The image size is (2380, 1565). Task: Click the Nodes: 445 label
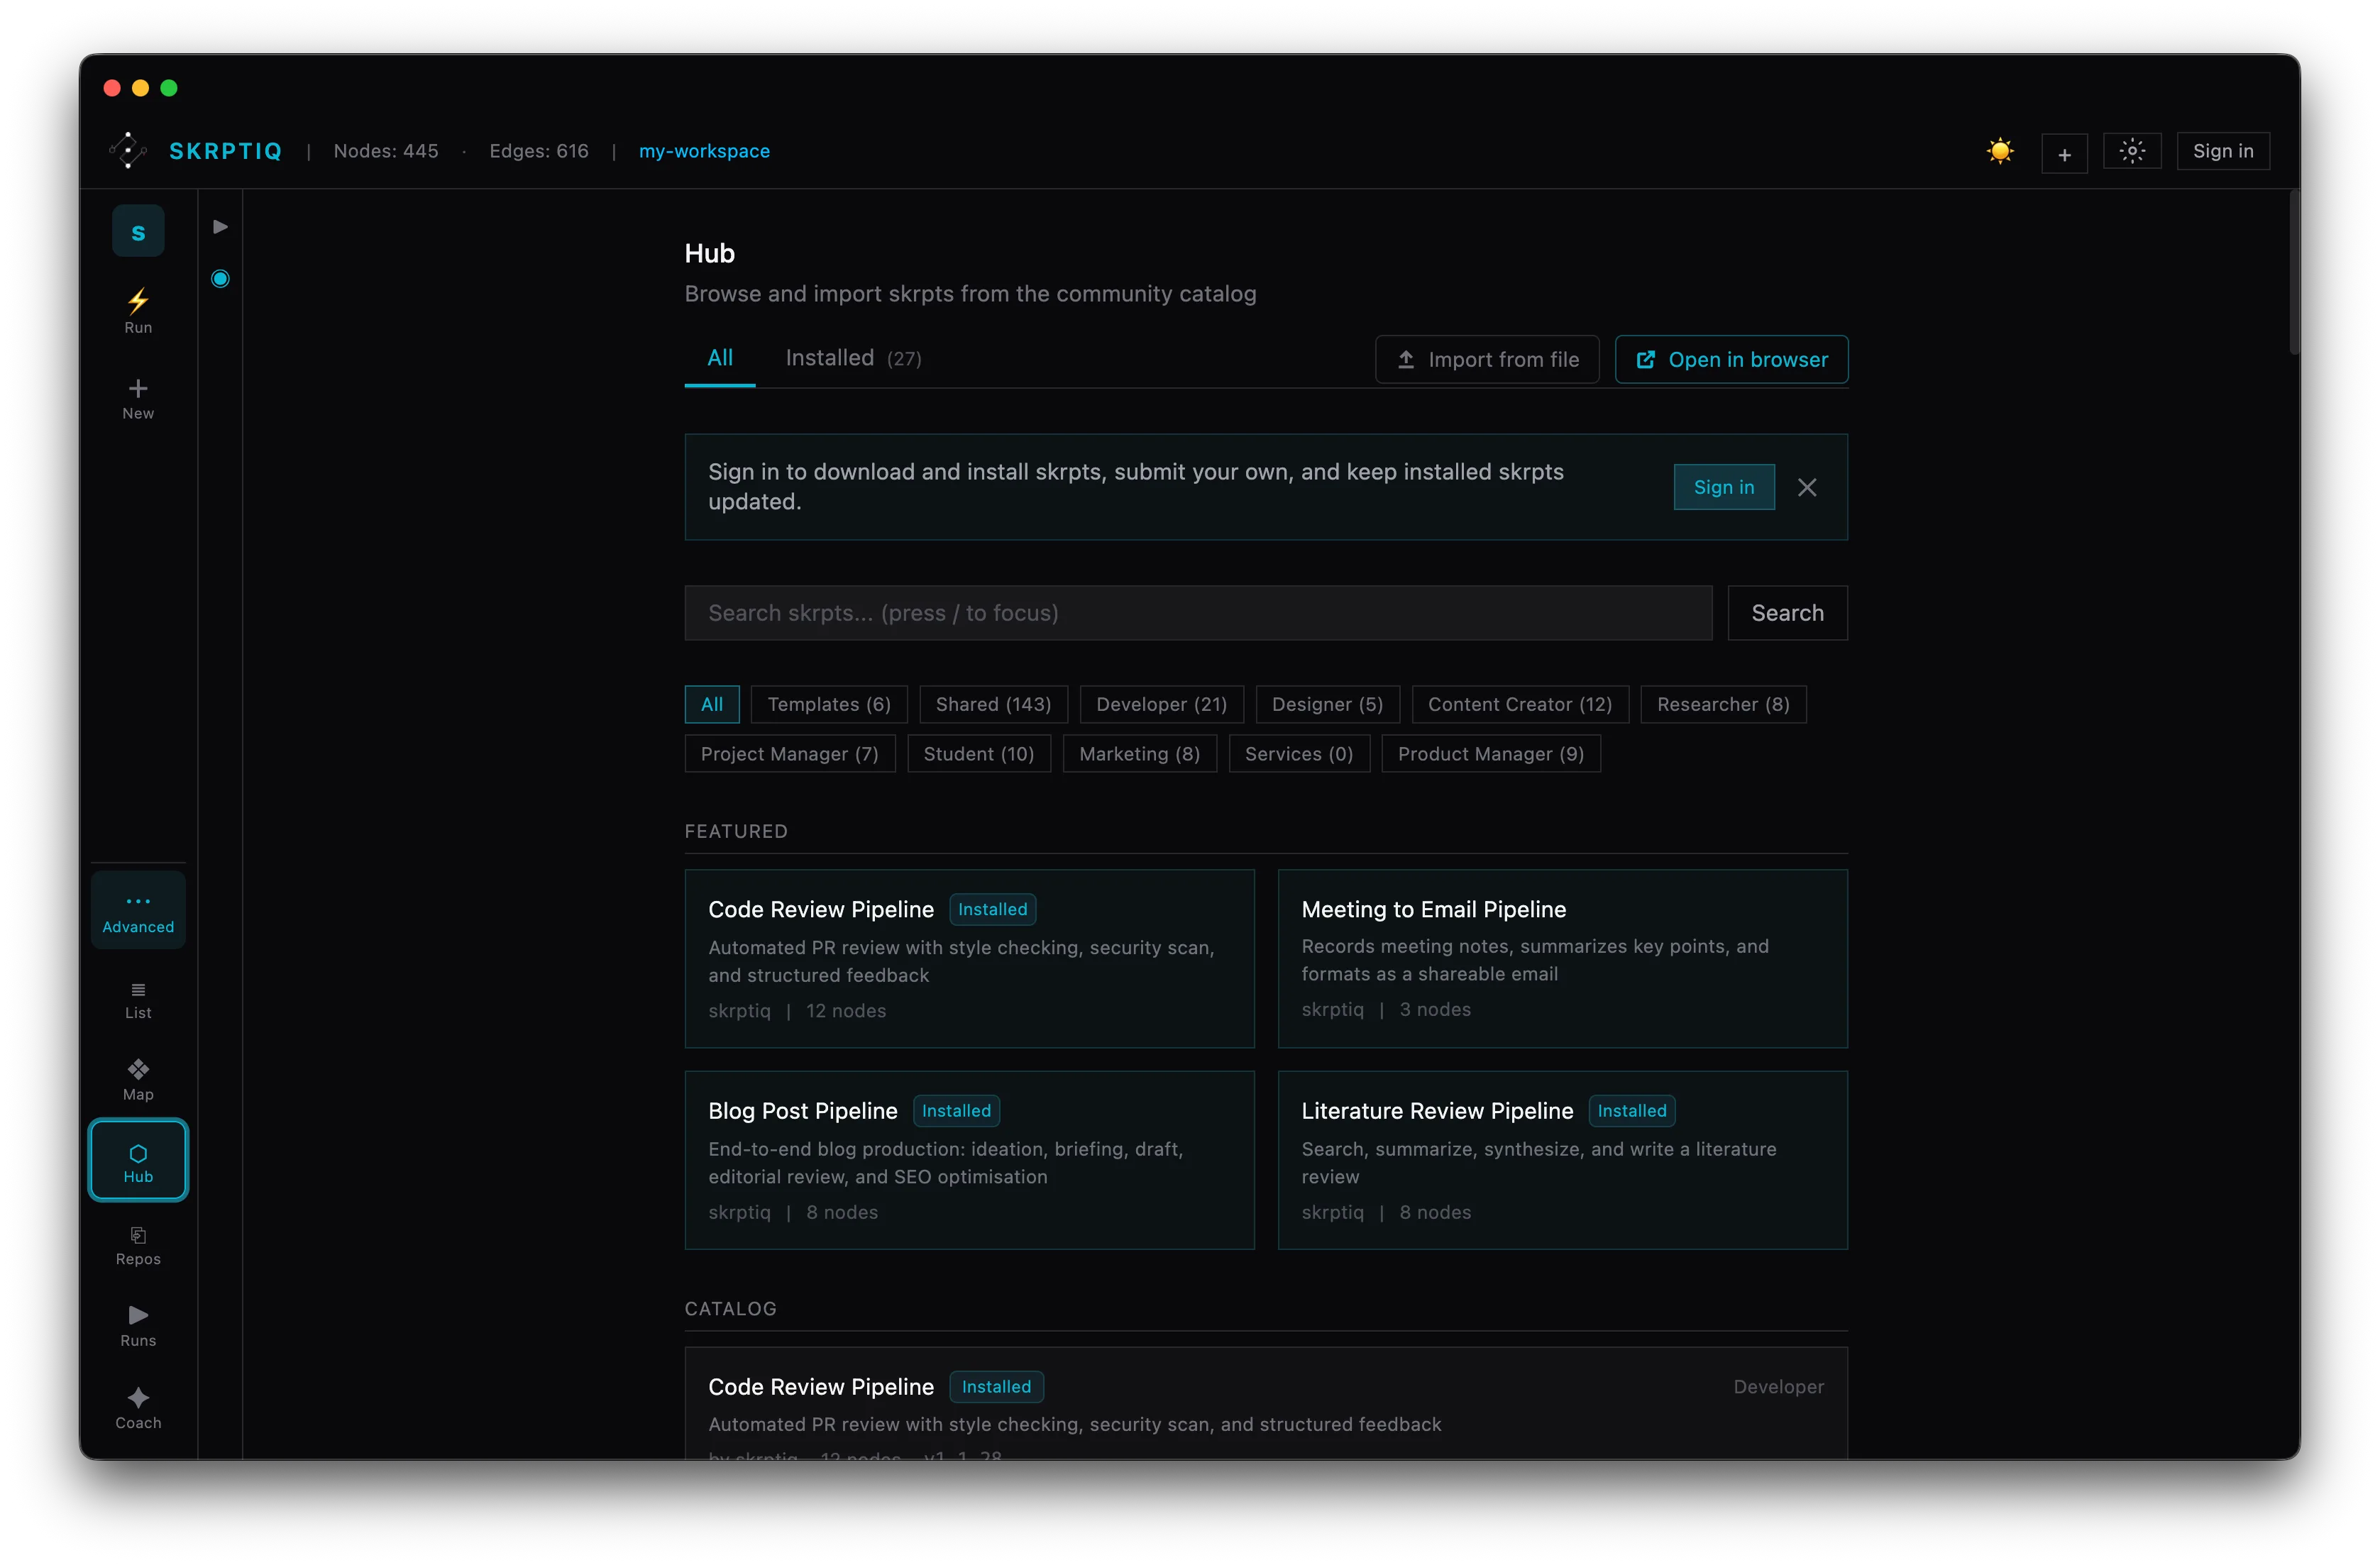pos(386,151)
